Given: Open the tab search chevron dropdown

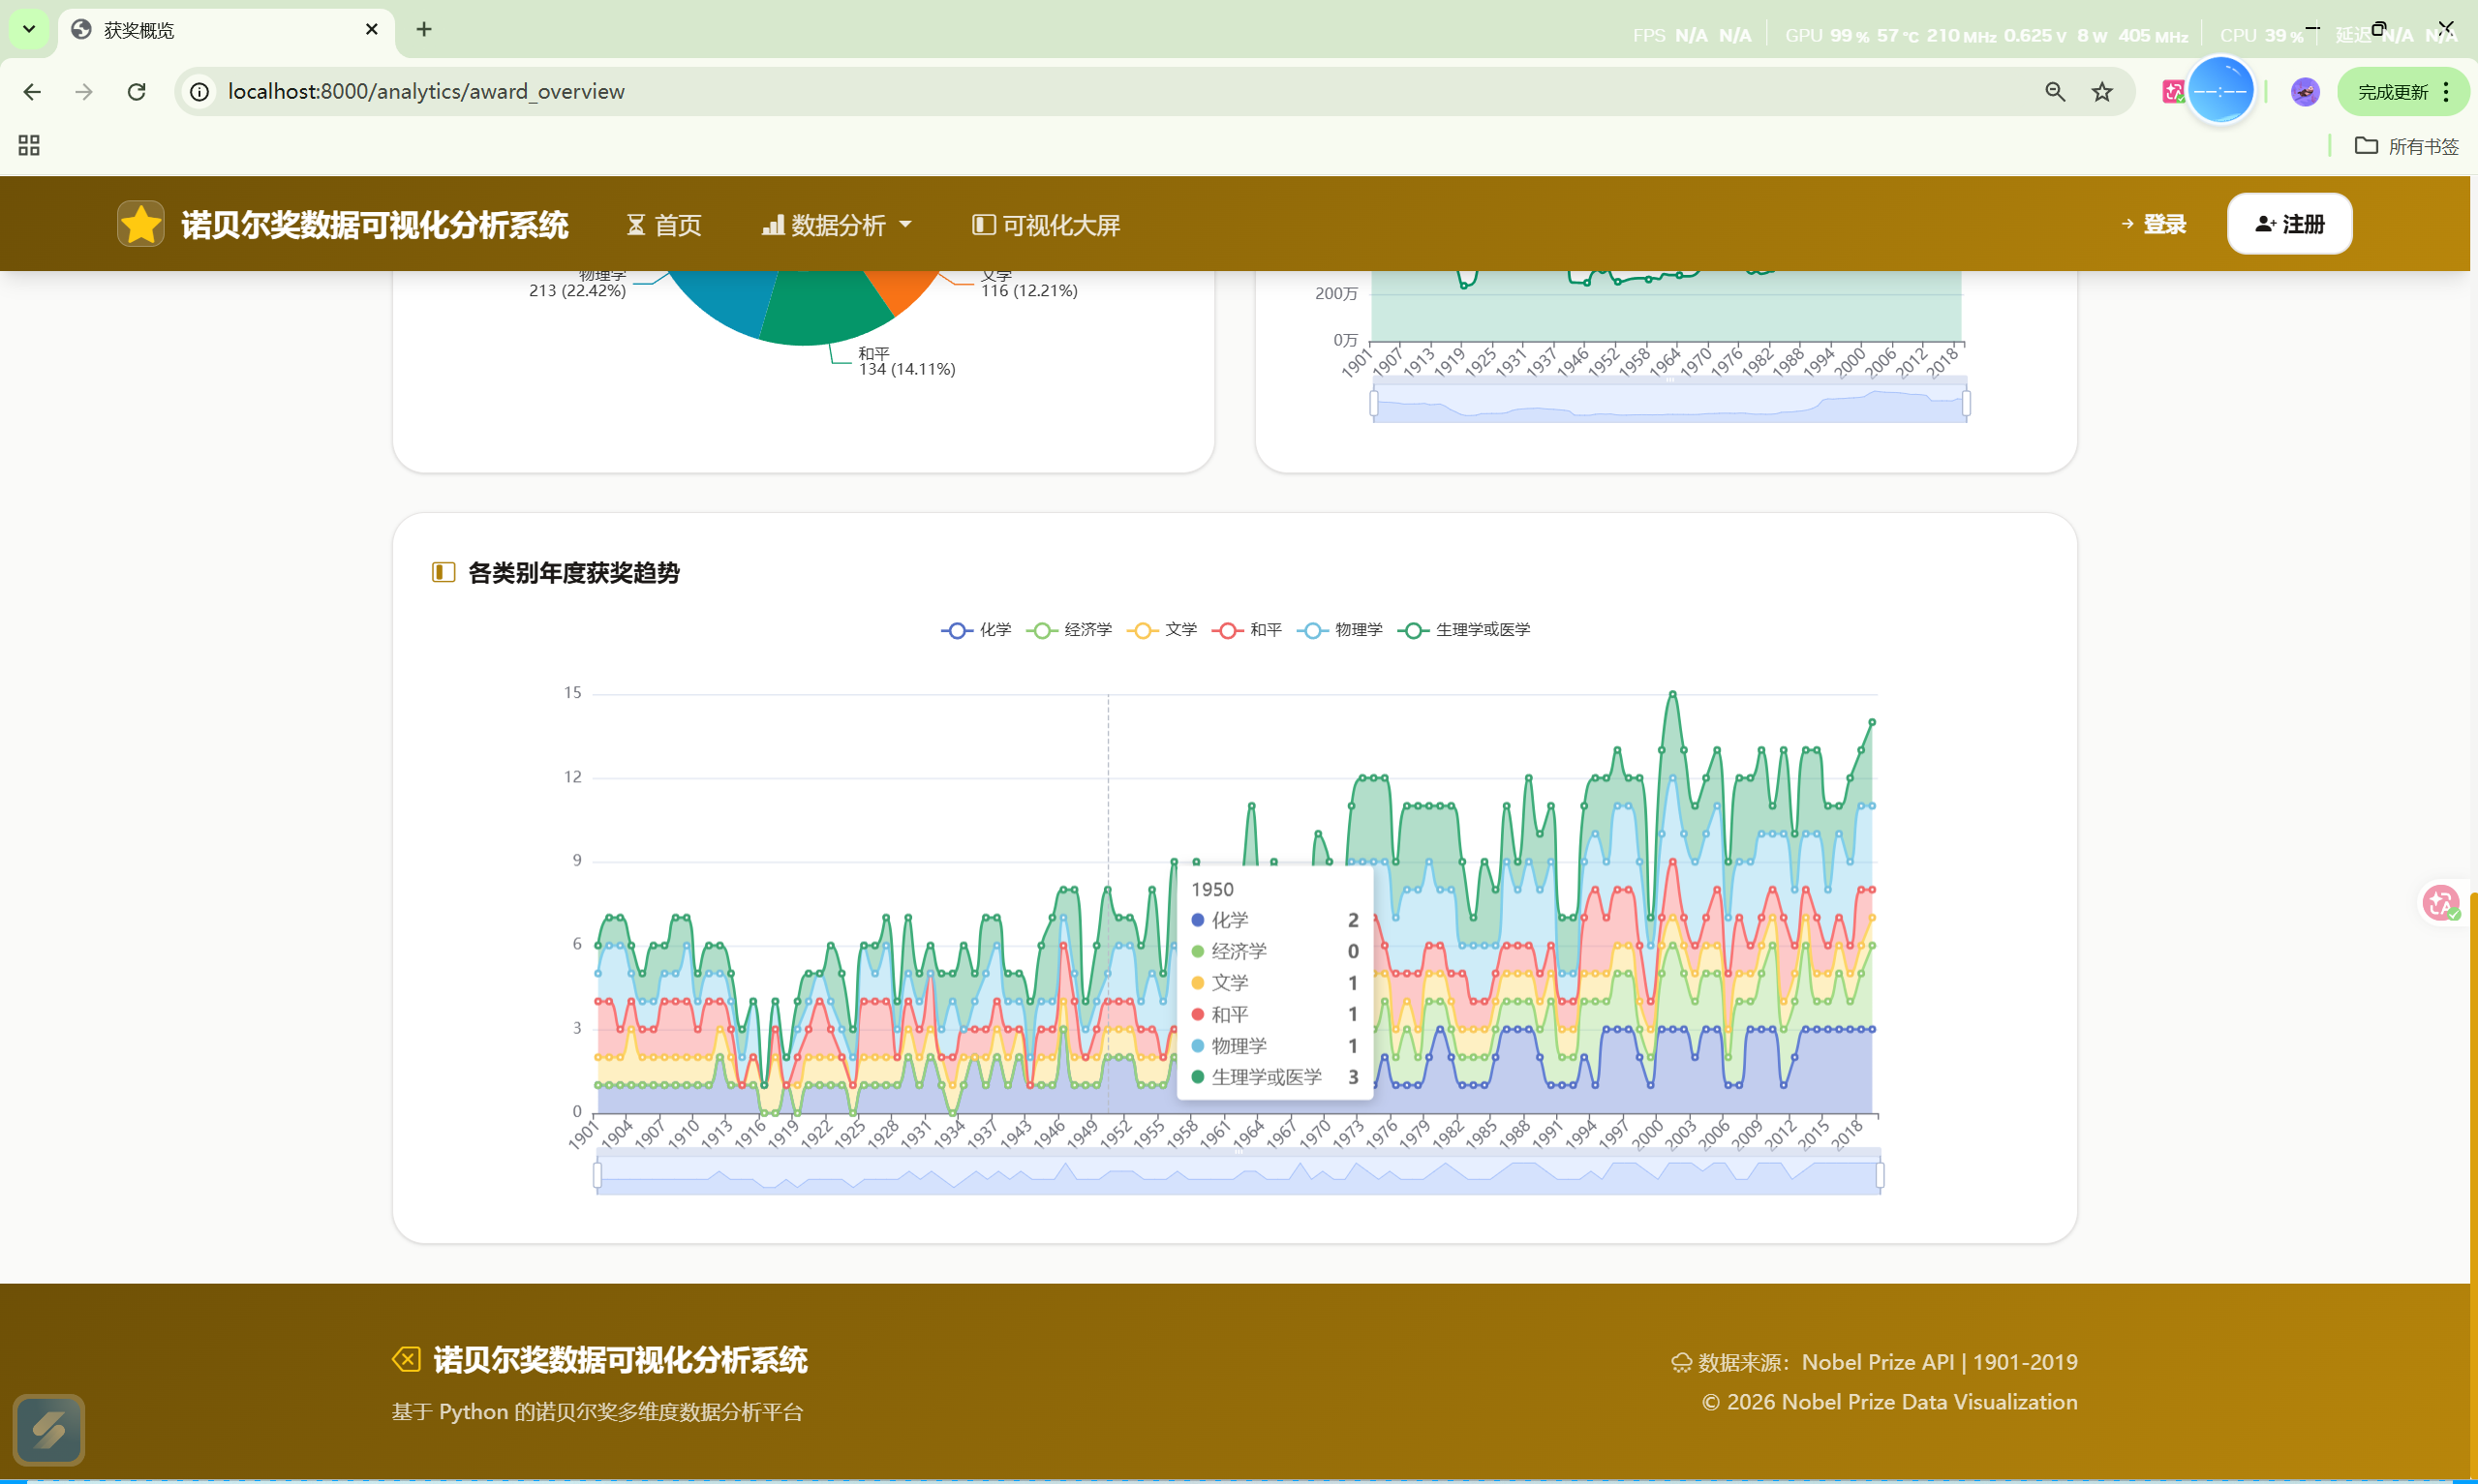Looking at the screenshot, I should click(x=29, y=29).
